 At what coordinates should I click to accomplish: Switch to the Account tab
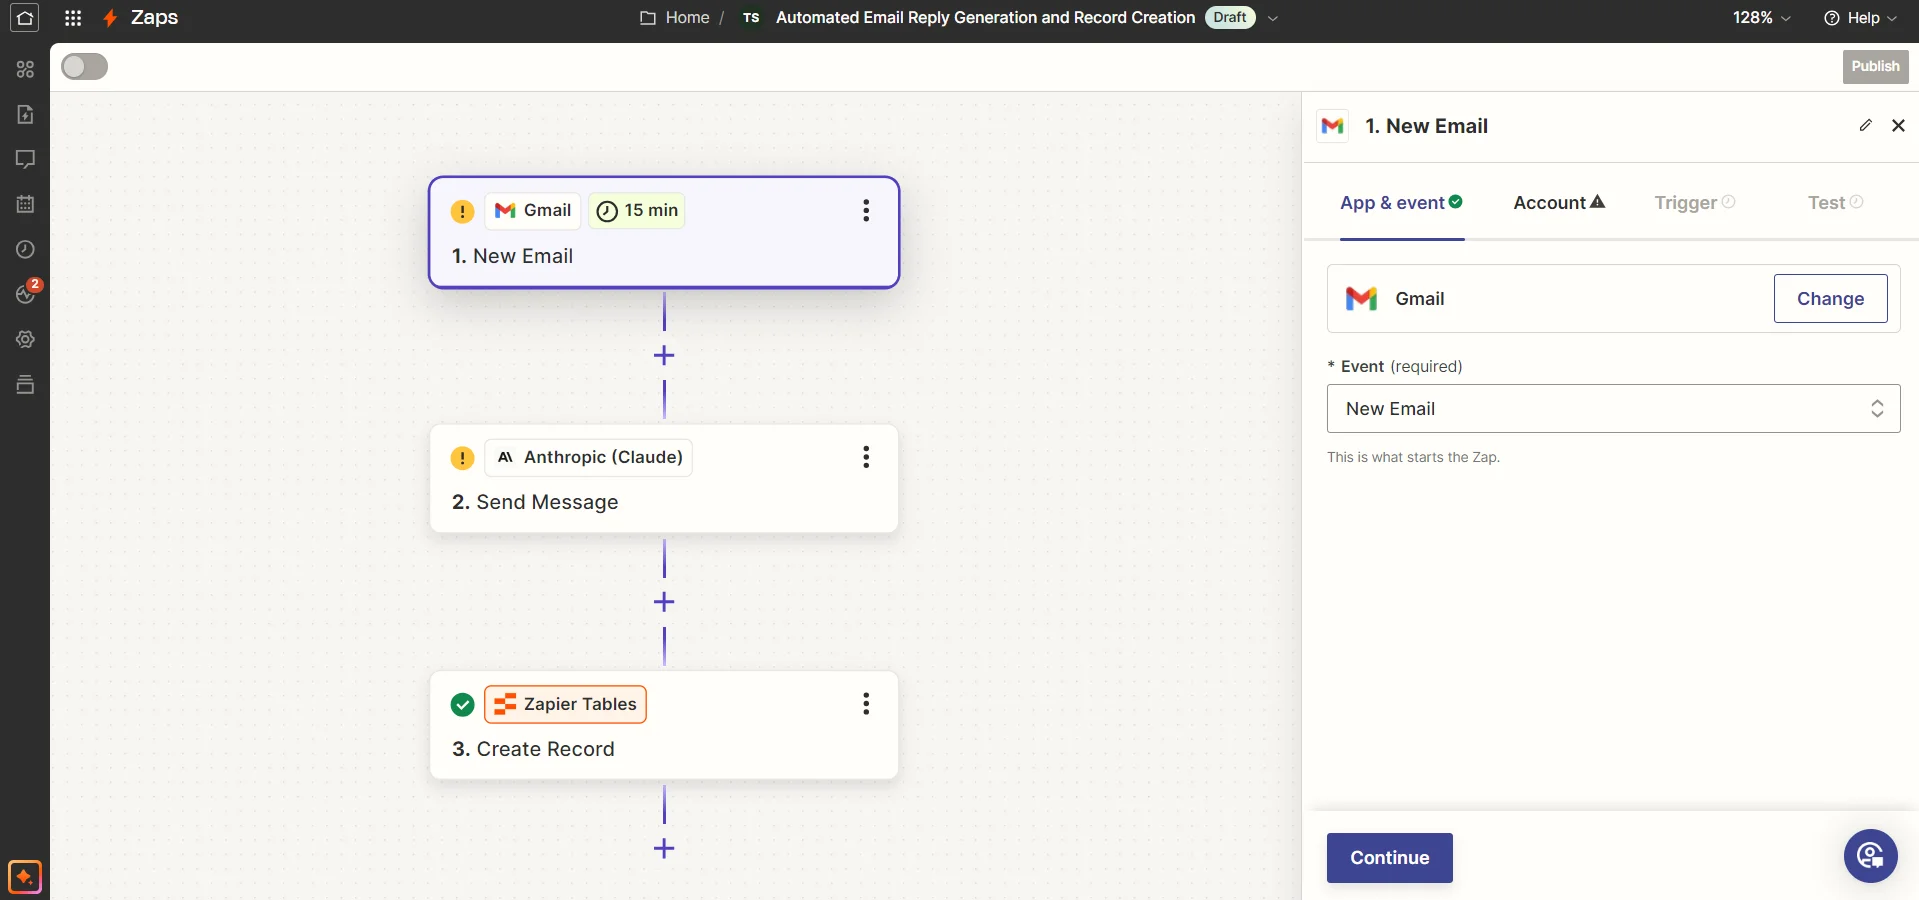tap(1559, 203)
